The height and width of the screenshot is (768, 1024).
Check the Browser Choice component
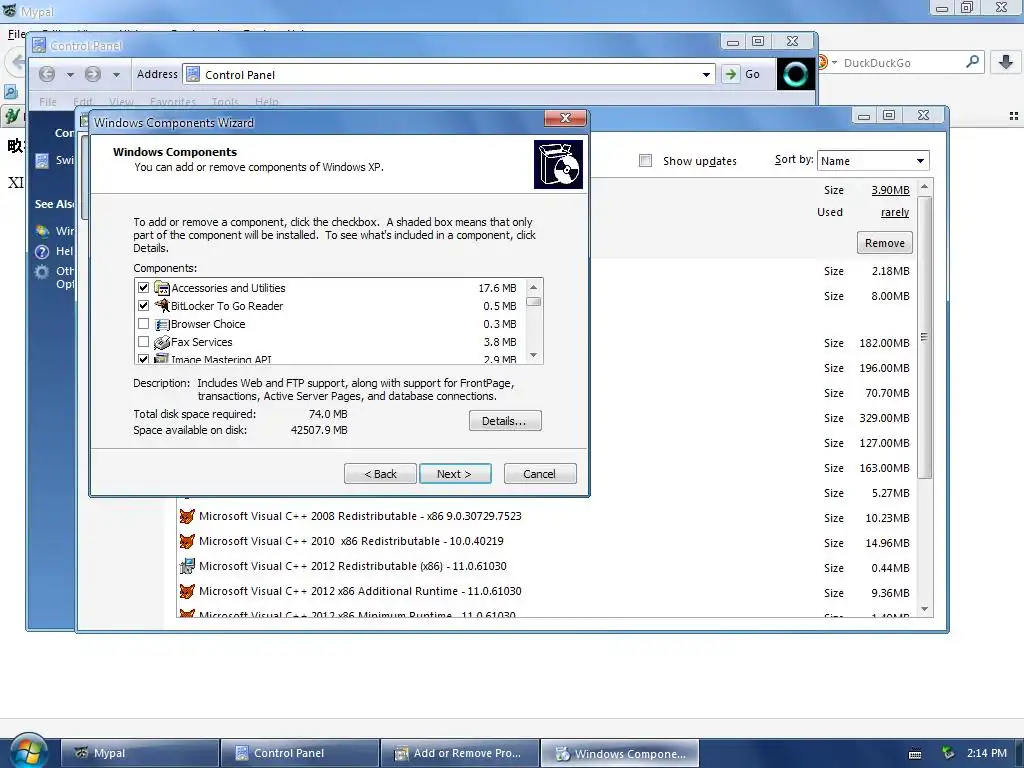point(144,323)
